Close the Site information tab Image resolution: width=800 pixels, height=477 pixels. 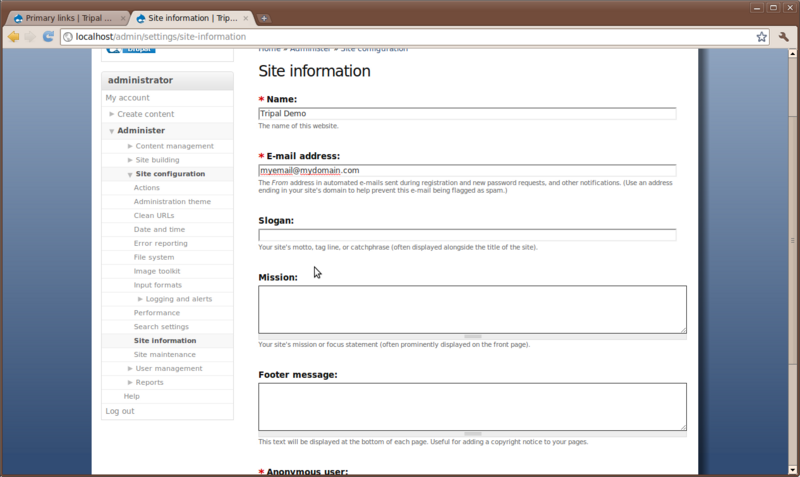click(x=245, y=18)
